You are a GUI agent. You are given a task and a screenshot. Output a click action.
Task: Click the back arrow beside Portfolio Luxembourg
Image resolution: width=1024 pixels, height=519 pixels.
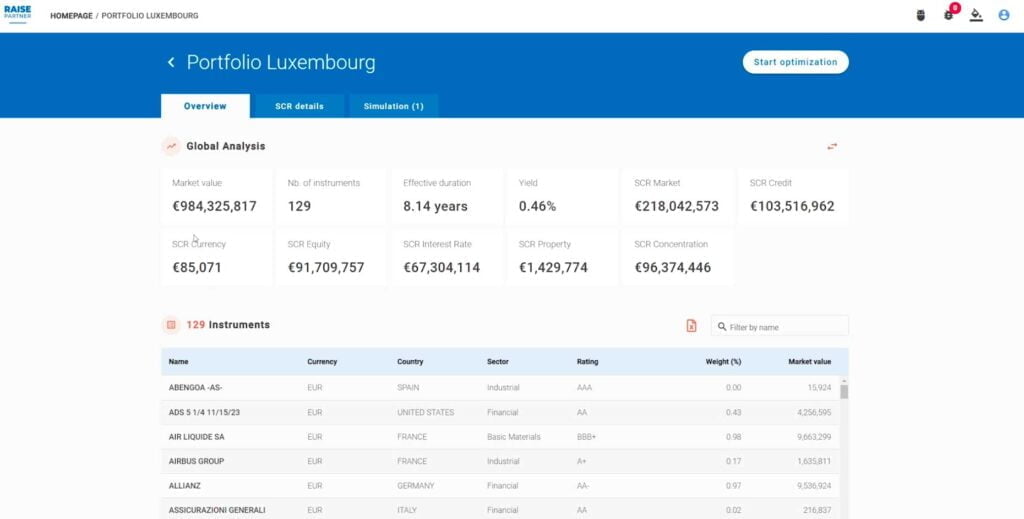tap(171, 62)
